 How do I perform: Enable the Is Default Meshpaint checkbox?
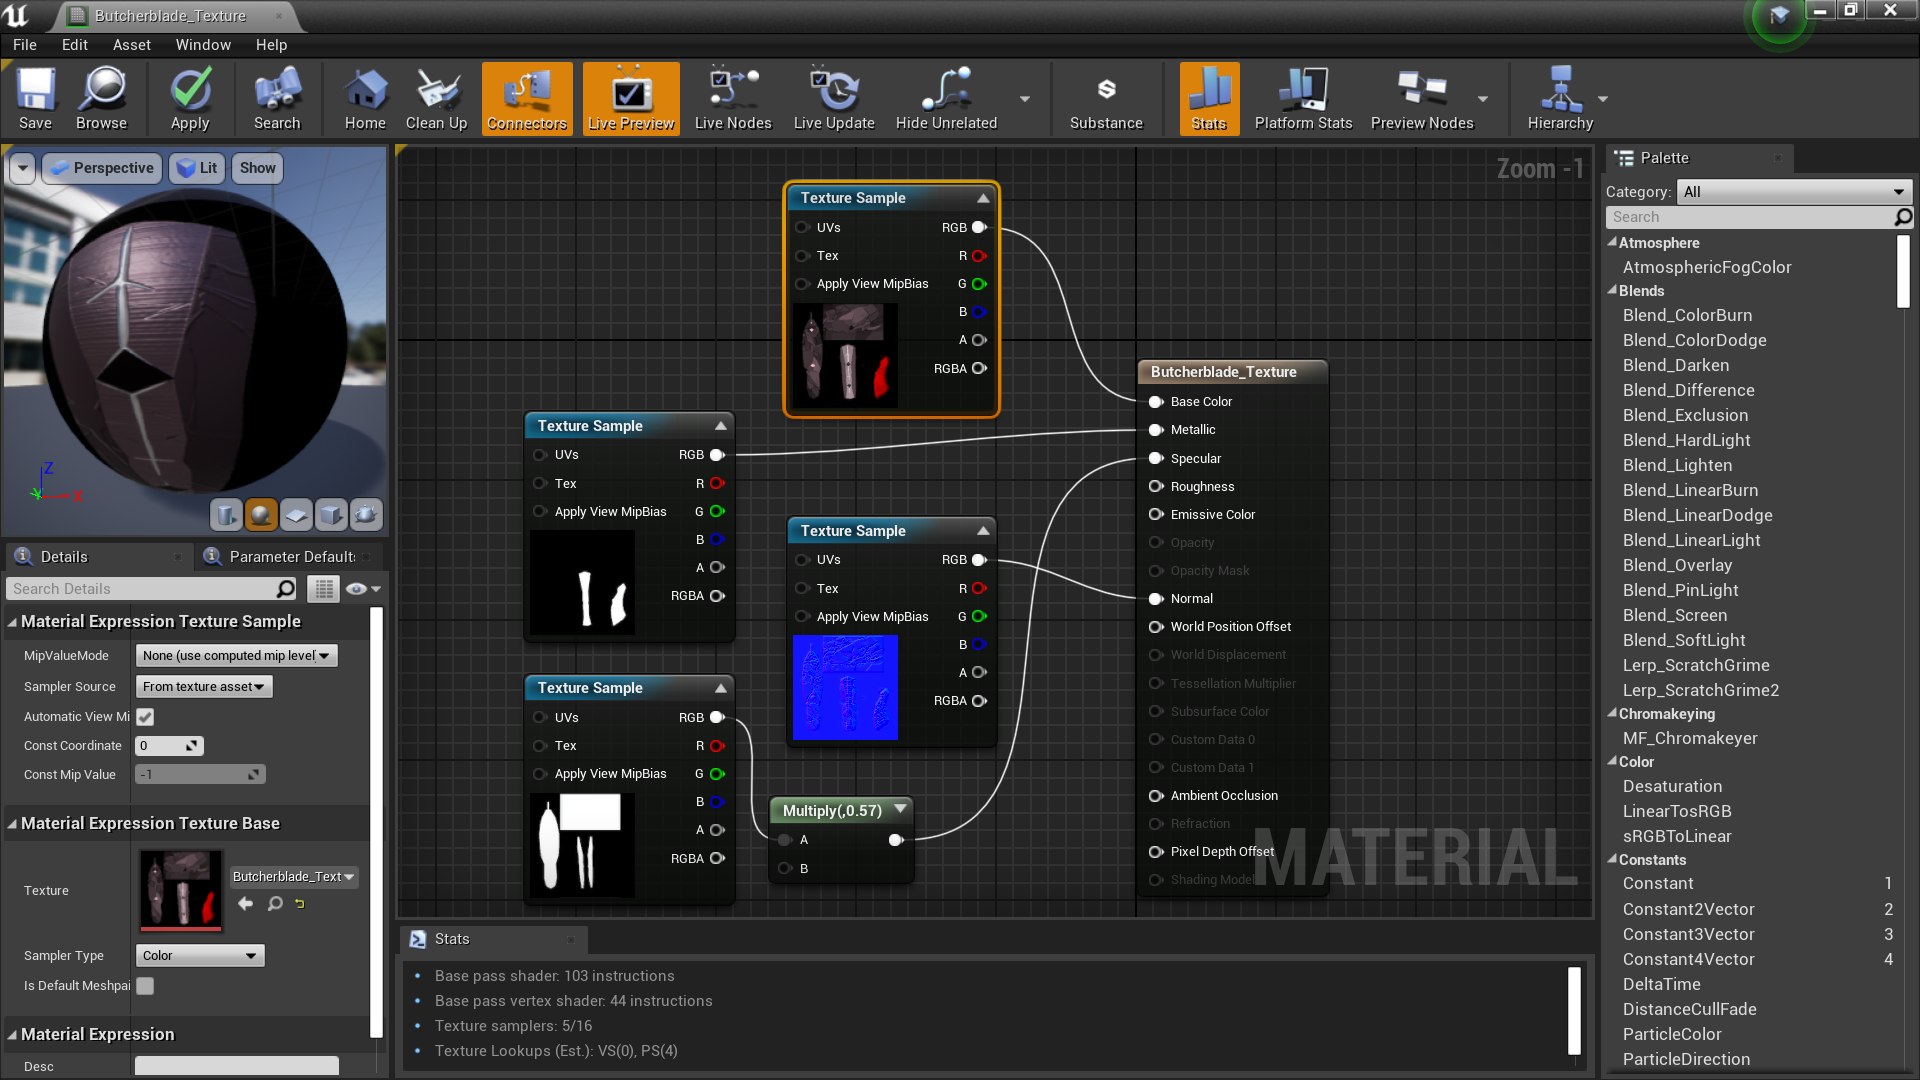tap(145, 986)
